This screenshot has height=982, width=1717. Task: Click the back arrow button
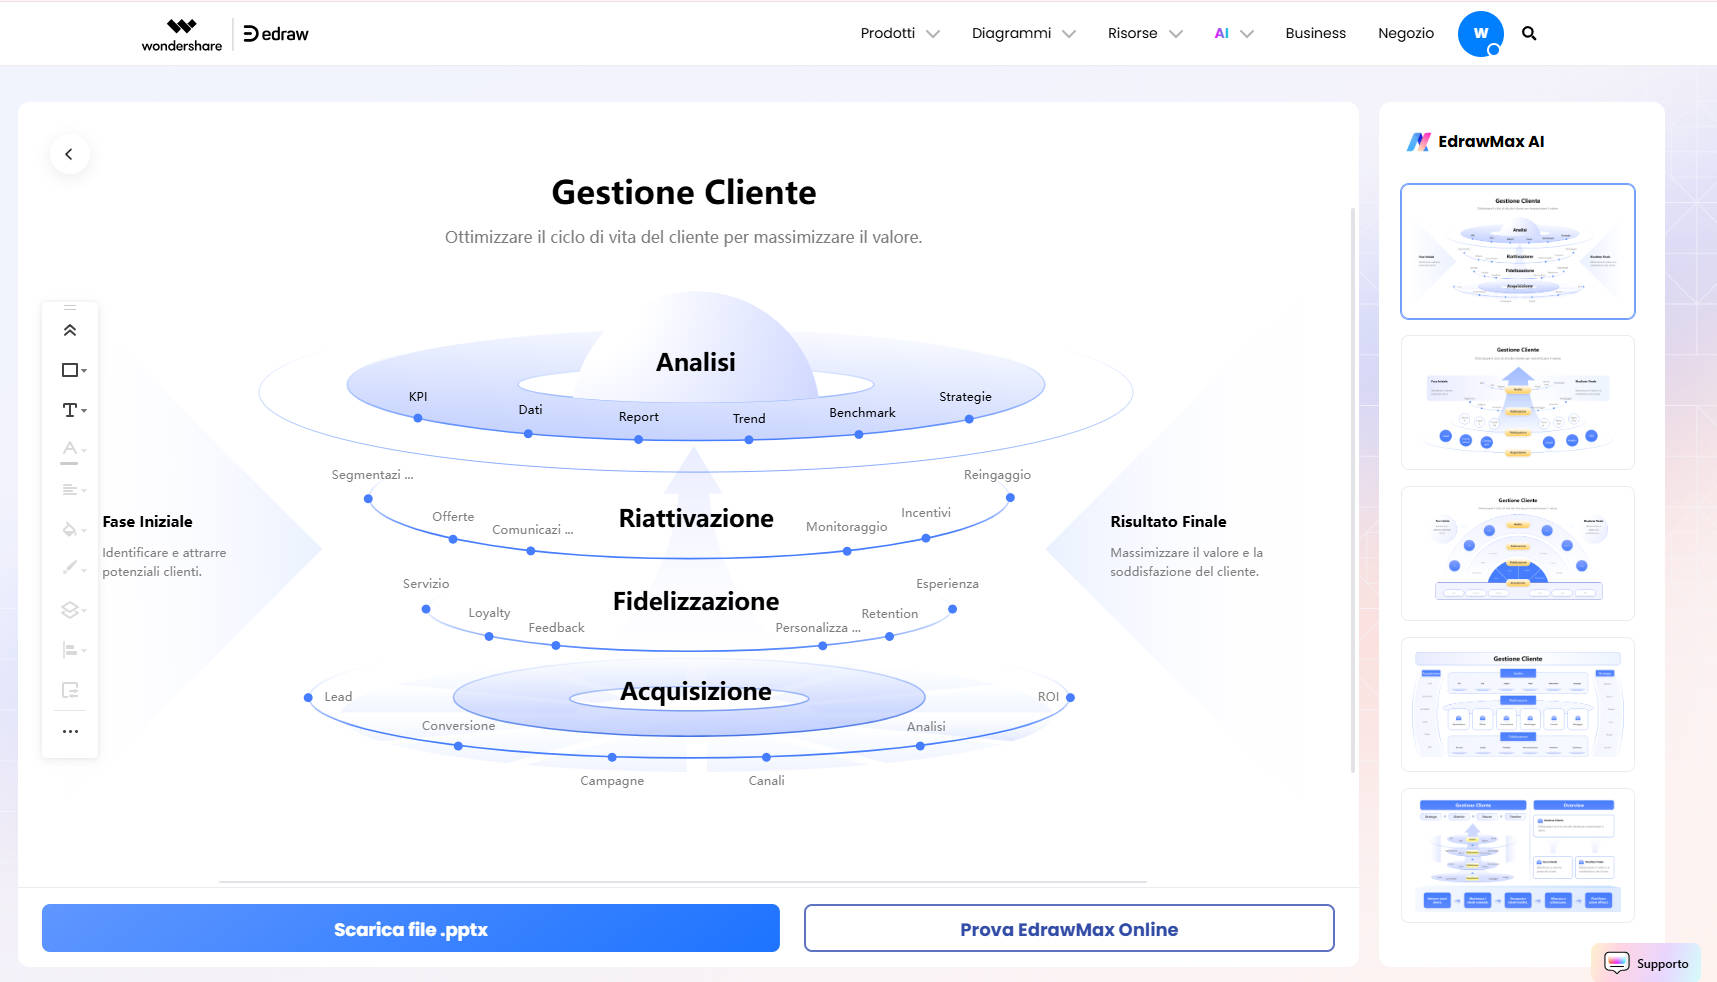pos(69,154)
